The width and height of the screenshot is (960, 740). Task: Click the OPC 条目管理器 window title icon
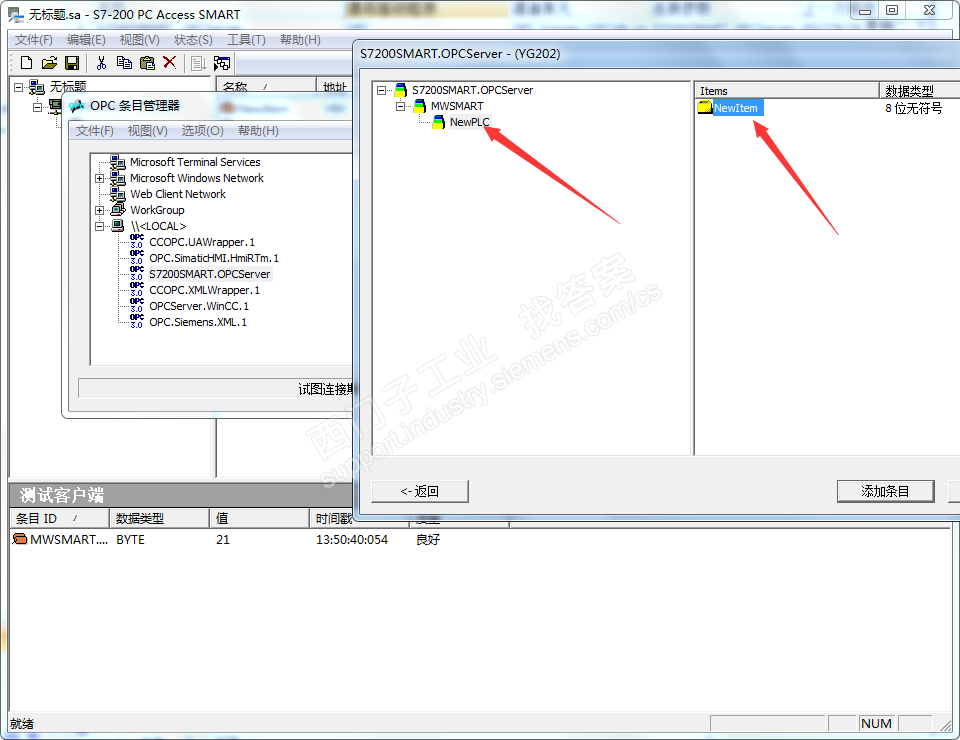pos(77,106)
